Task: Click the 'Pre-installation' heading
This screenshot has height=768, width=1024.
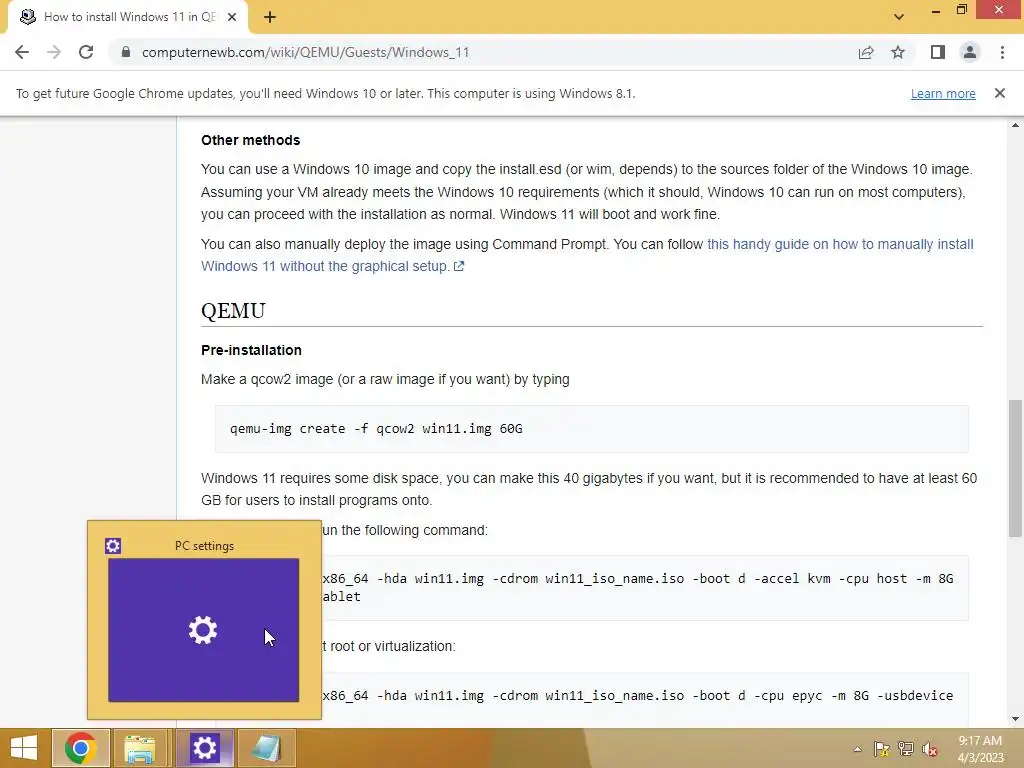Action: 251,350
